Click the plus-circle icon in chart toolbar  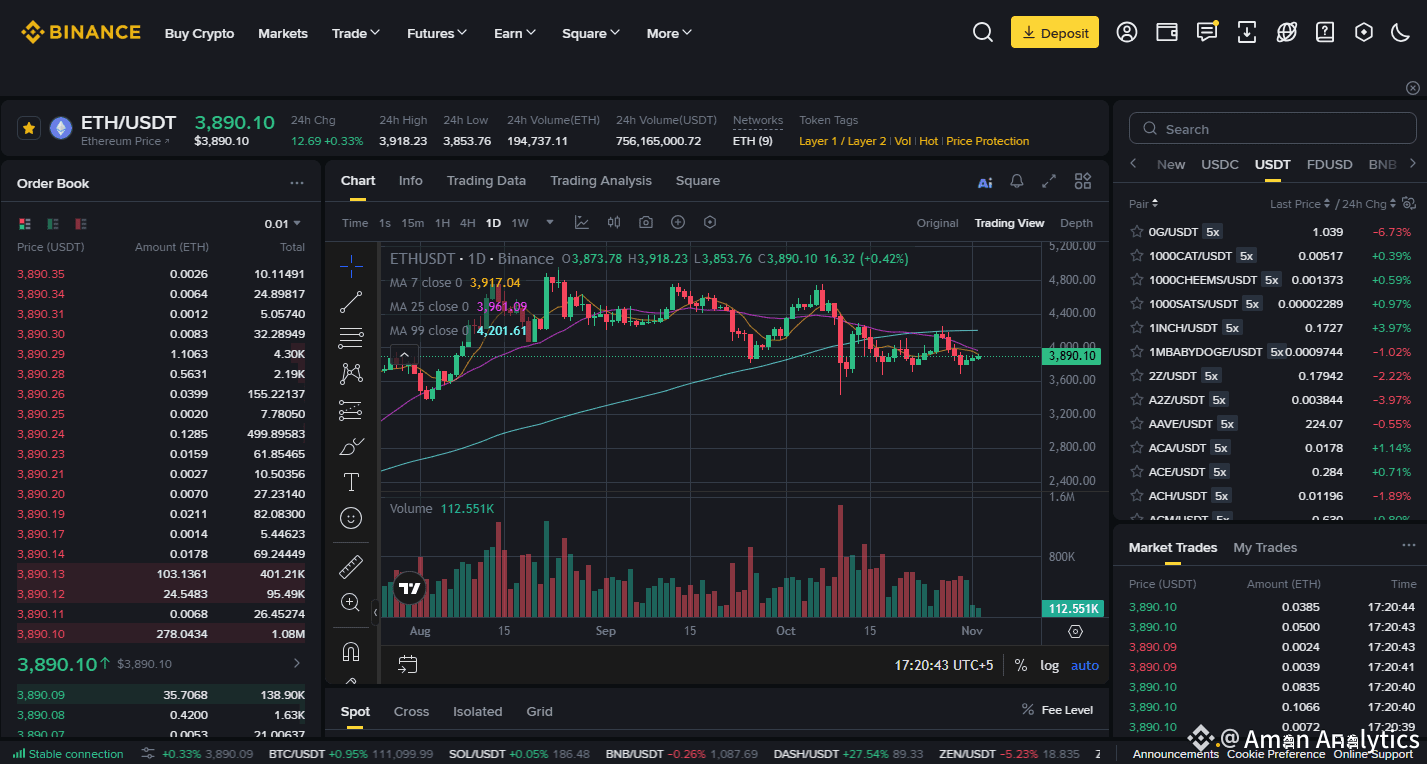tap(678, 222)
